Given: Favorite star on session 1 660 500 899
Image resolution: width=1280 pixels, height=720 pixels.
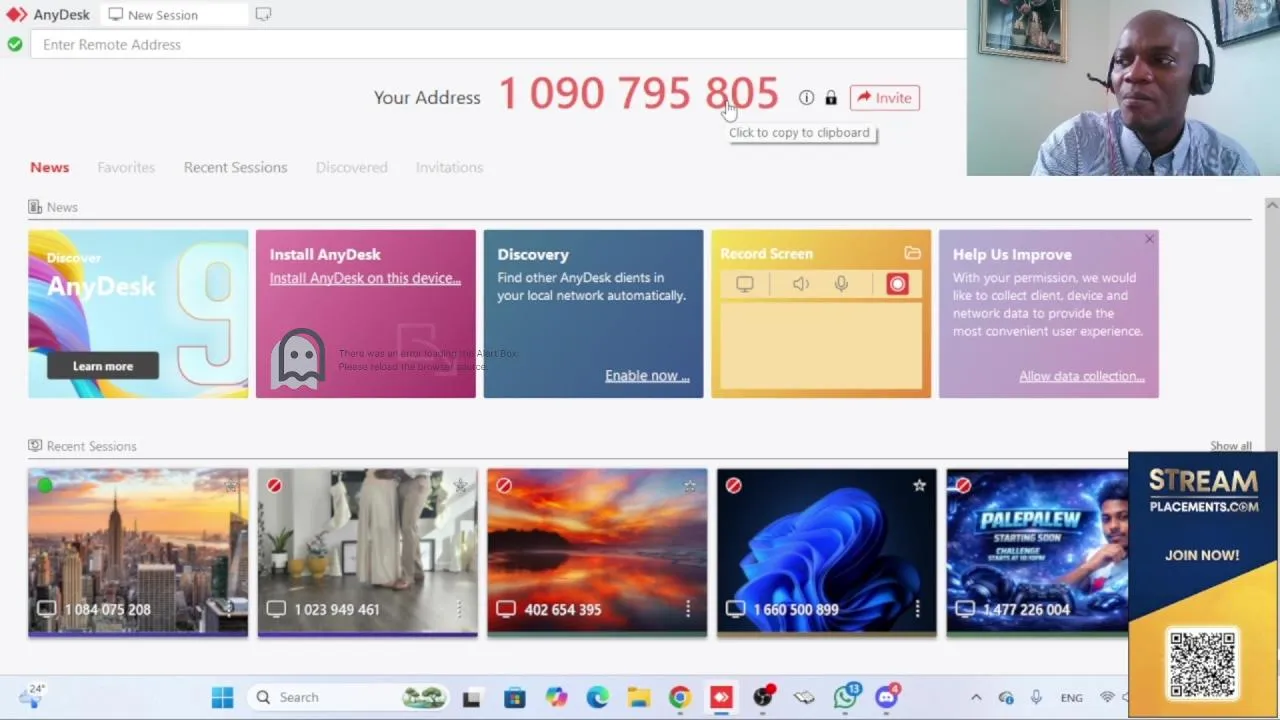Looking at the screenshot, I should click(919, 486).
